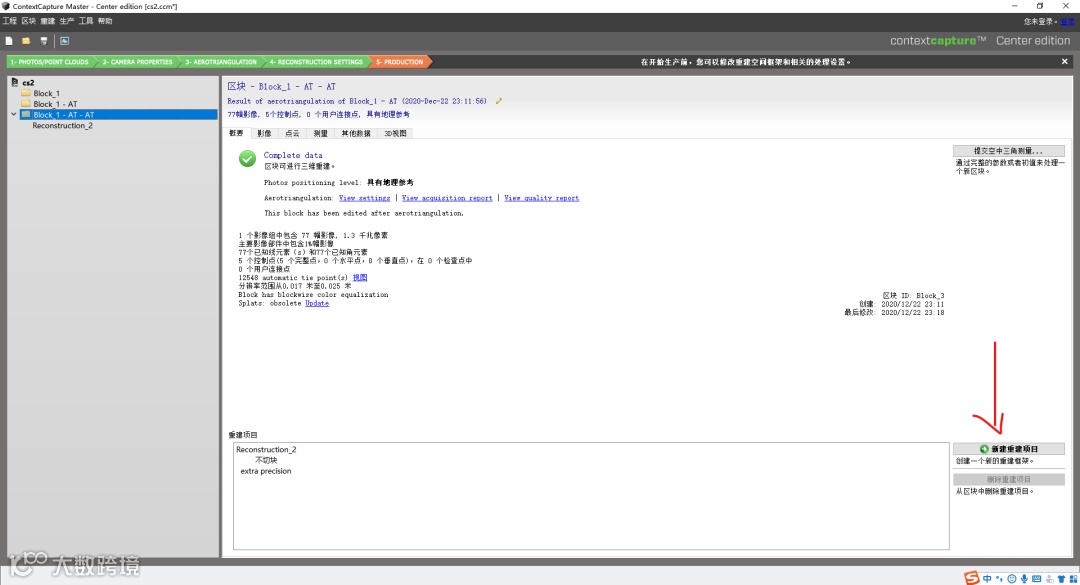The image size is (1080, 585).
Task: Select cs2 project root in the tree
Action: pyautogui.click(x=28, y=83)
